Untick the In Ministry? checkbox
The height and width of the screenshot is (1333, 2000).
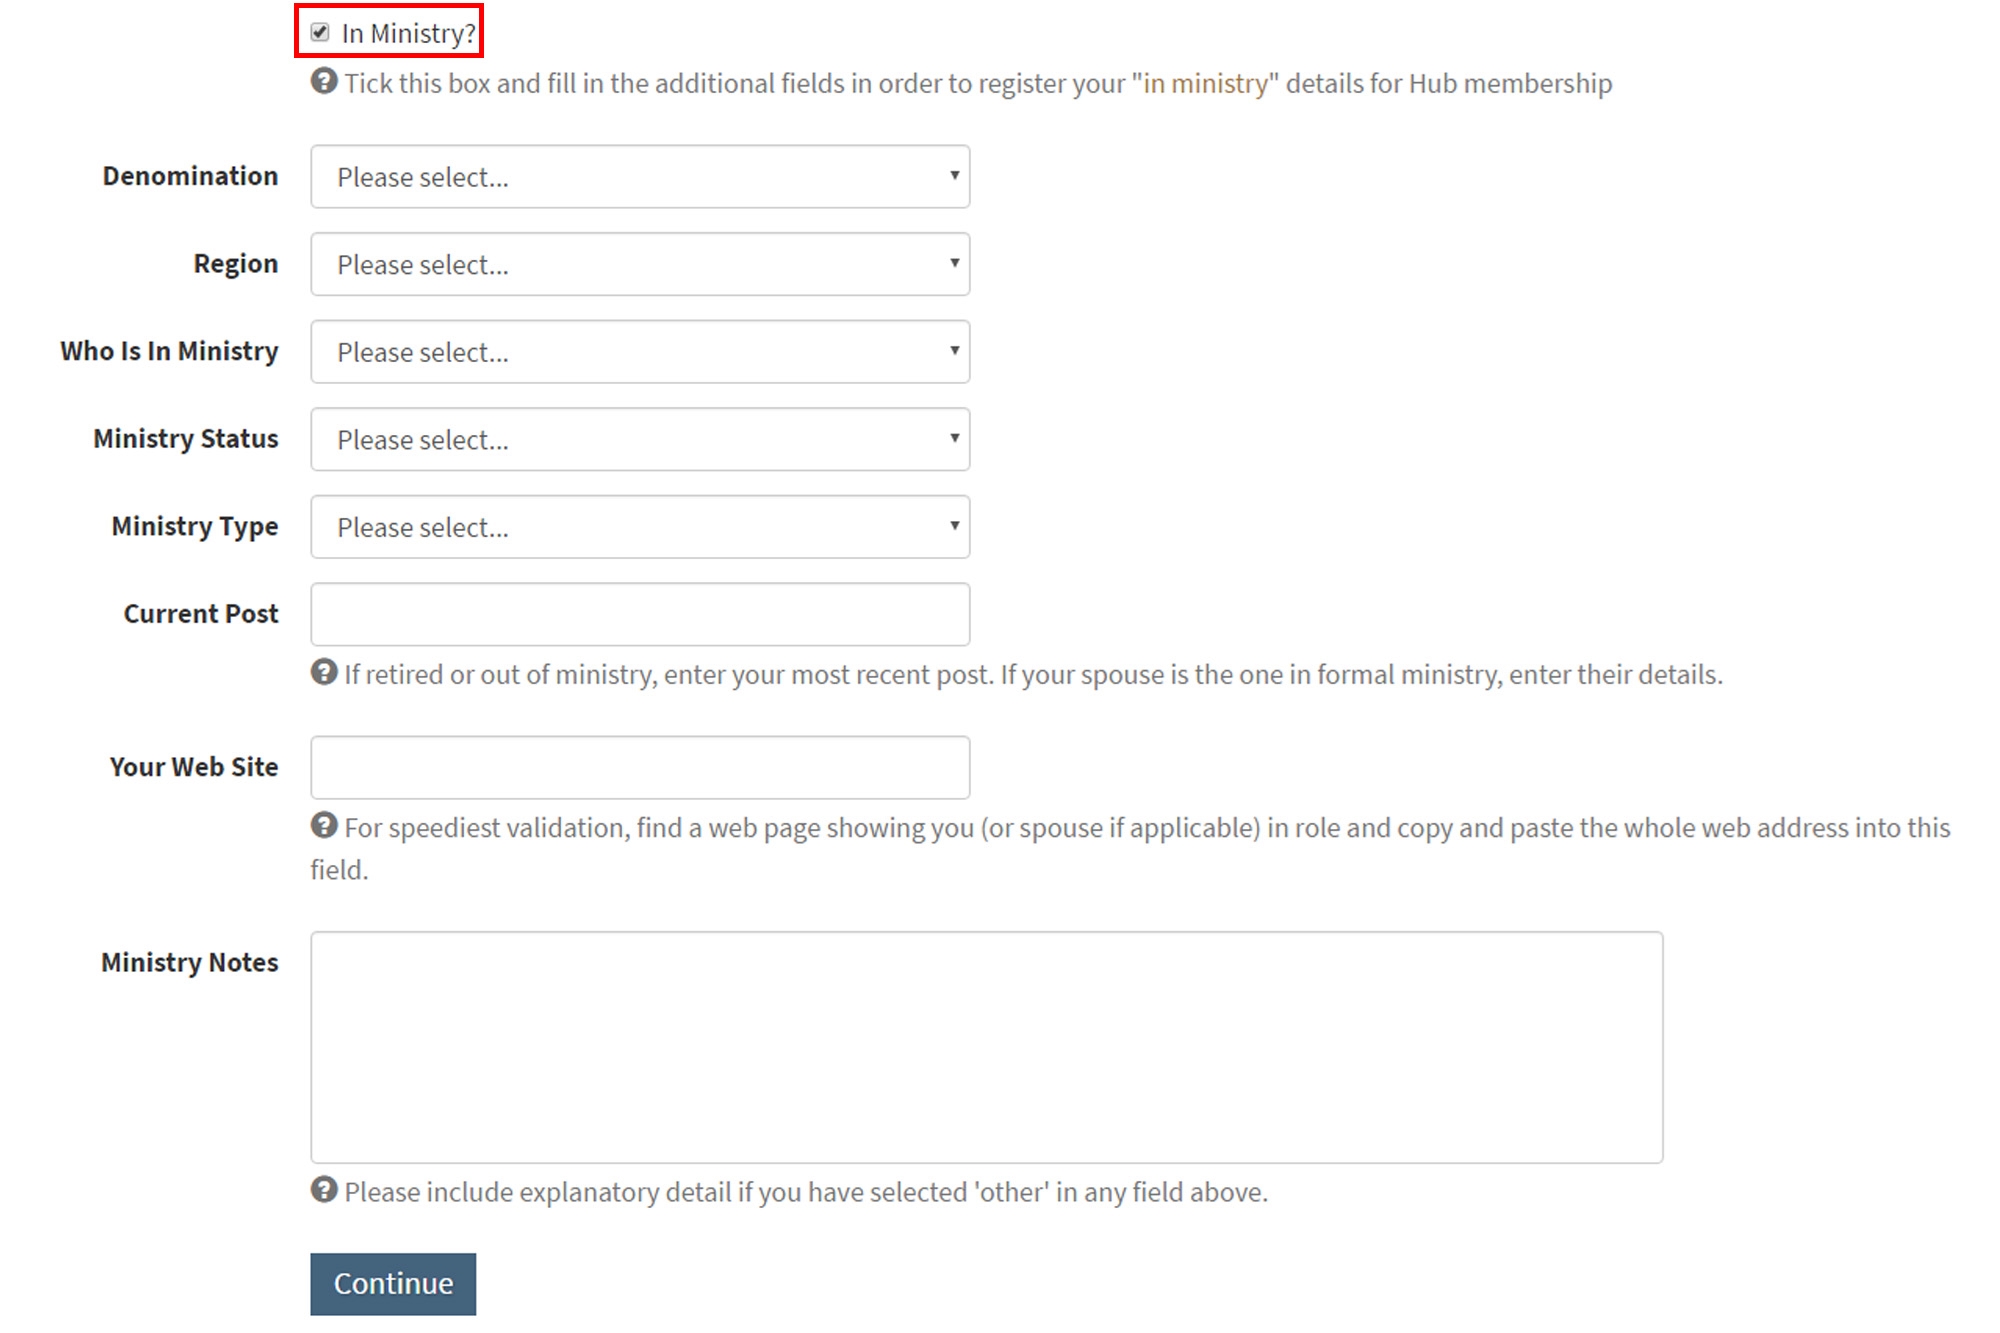click(x=320, y=33)
